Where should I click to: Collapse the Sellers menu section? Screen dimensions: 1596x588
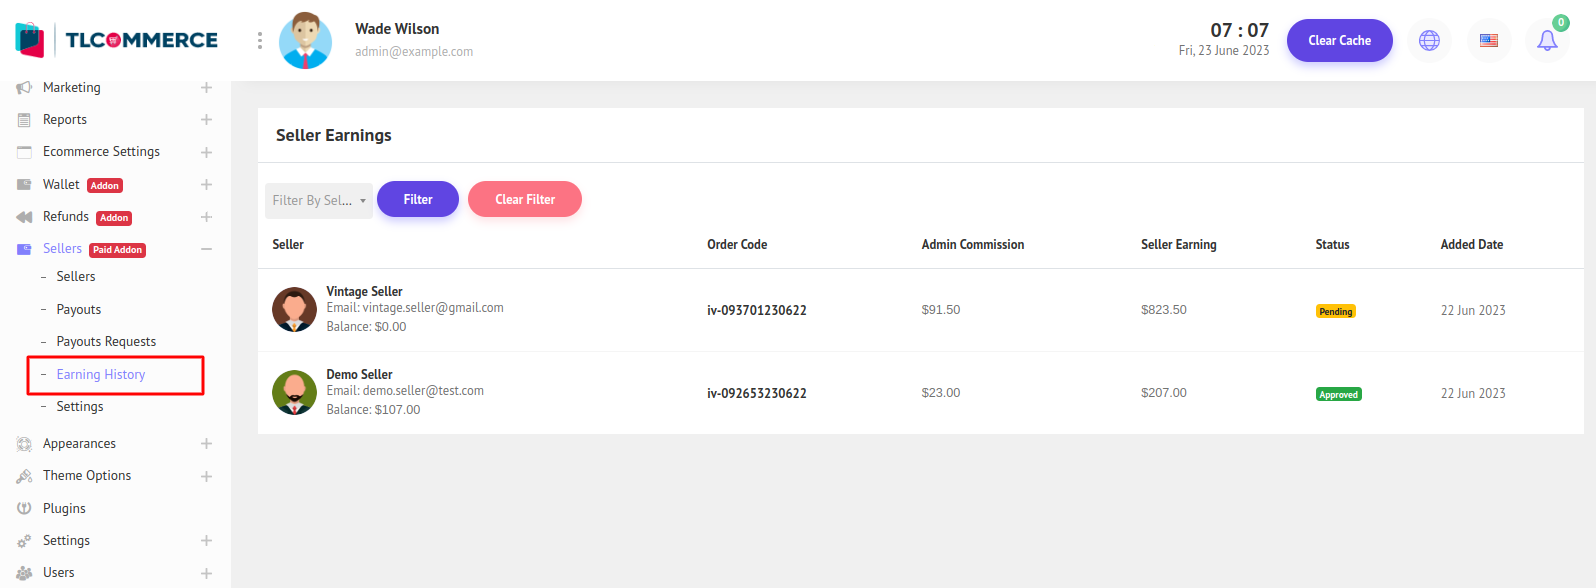[x=206, y=249]
